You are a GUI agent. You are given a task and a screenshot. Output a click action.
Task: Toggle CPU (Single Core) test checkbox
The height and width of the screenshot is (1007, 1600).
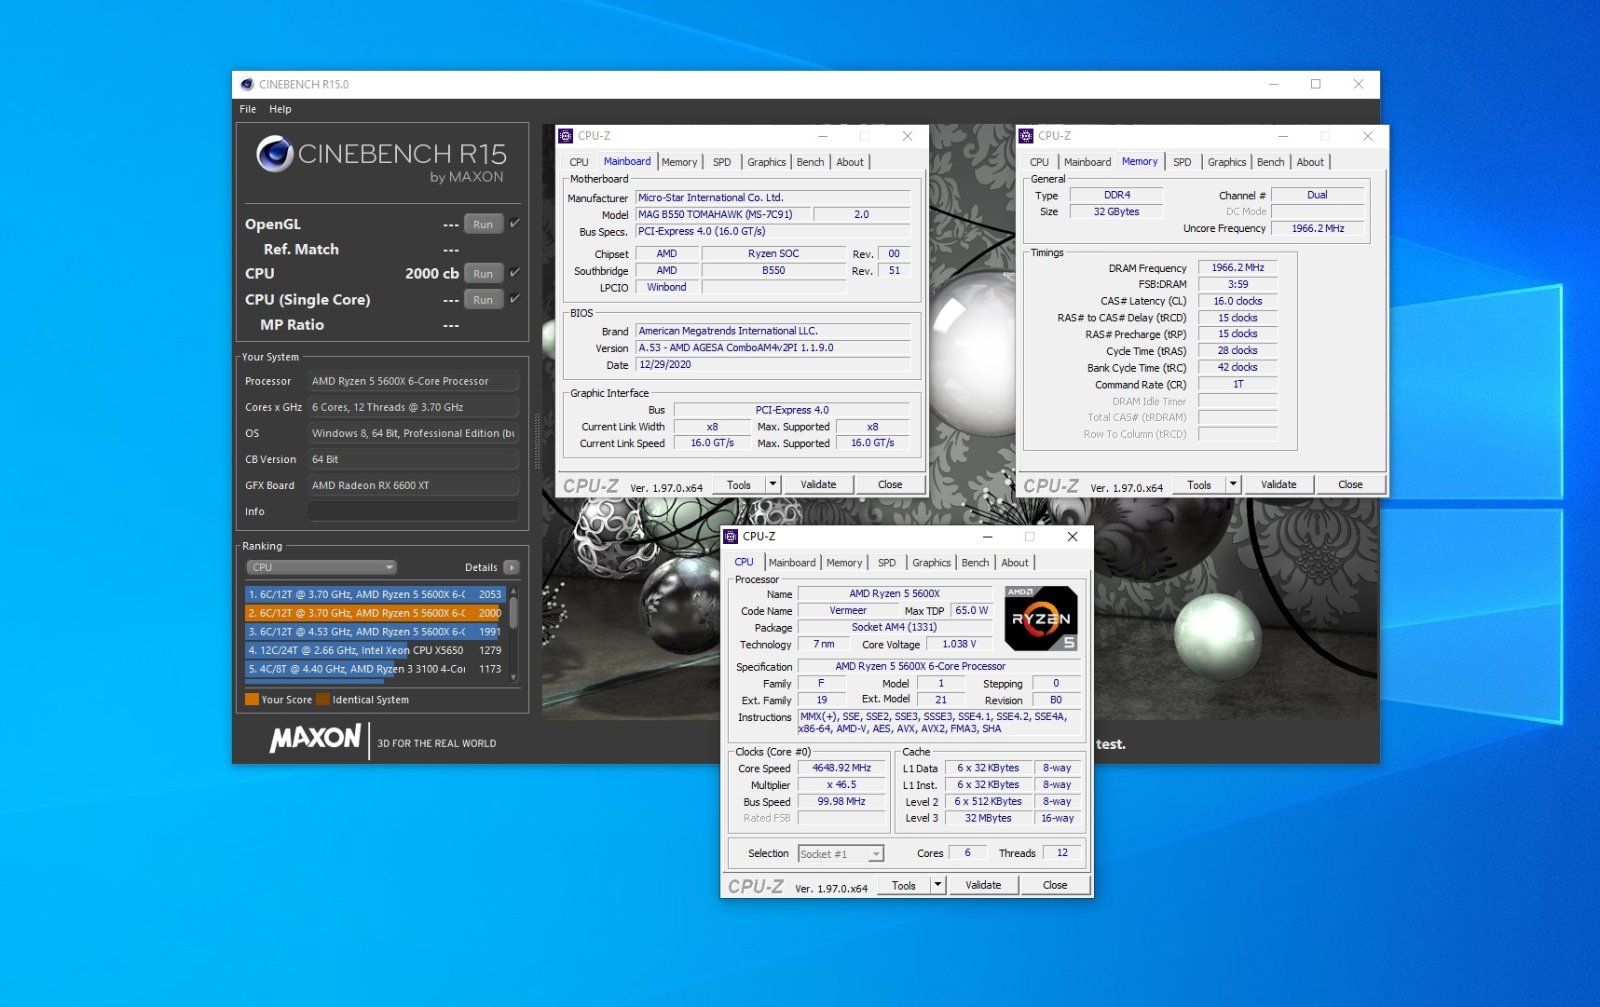click(515, 298)
